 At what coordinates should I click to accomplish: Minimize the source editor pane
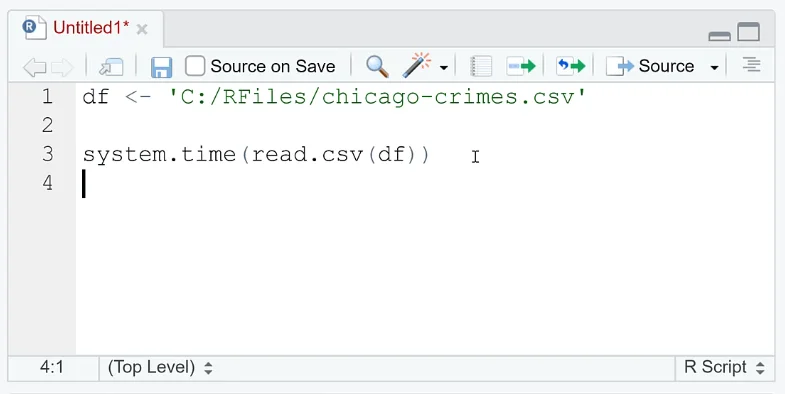[719, 36]
